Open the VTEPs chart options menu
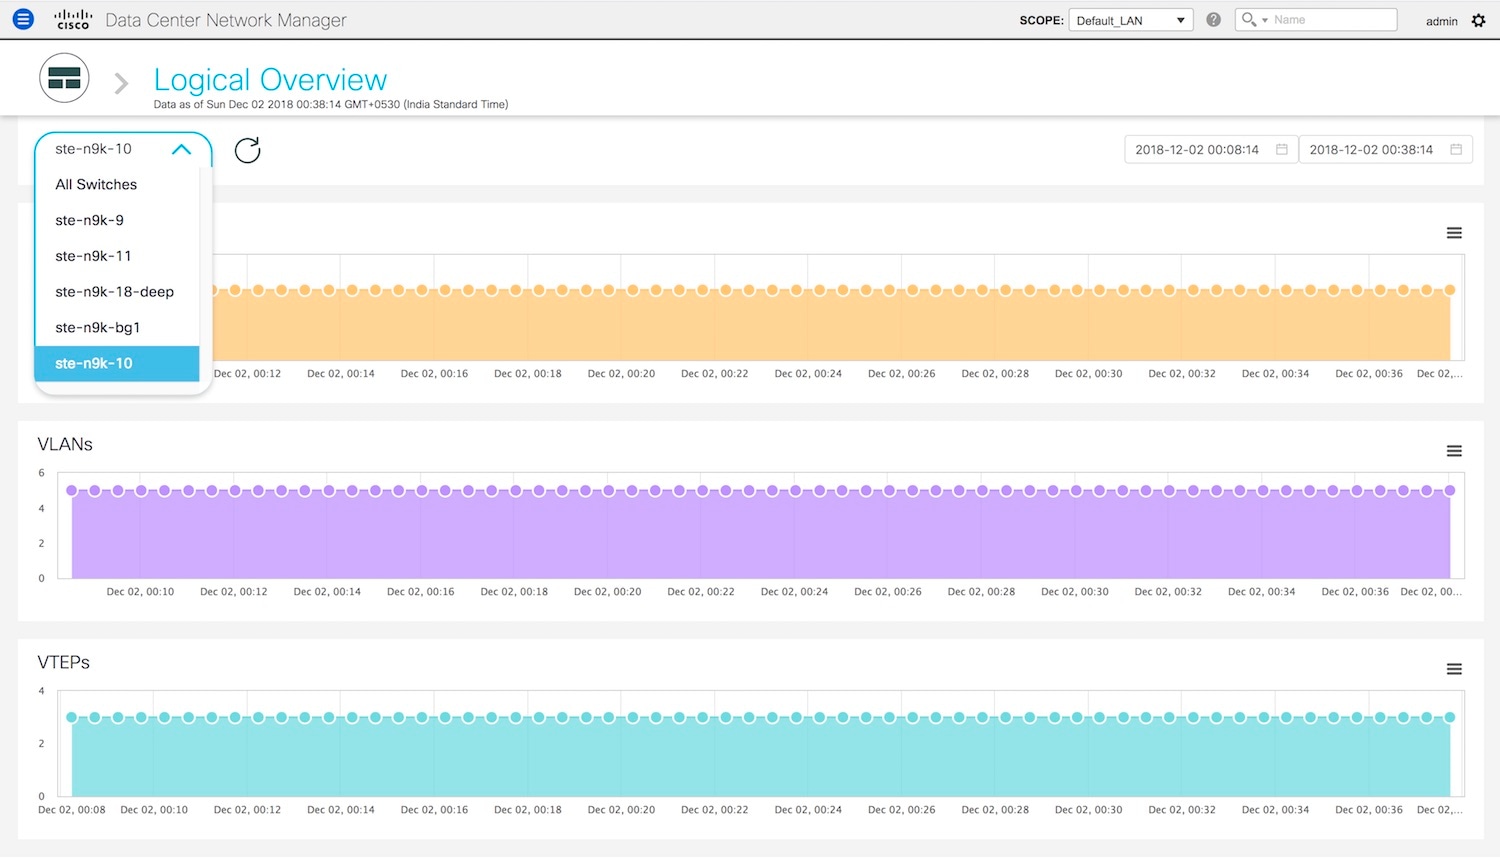1500x858 pixels. [1454, 669]
